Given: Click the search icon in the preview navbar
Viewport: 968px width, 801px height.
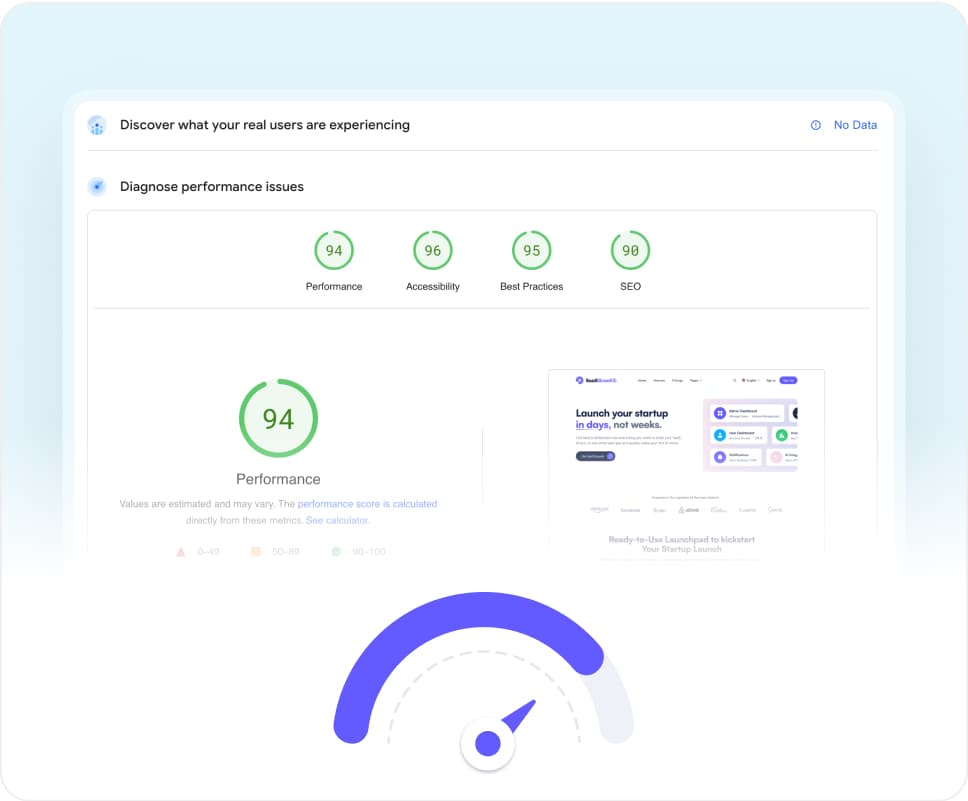Looking at the screenshot, I should 735,380.
